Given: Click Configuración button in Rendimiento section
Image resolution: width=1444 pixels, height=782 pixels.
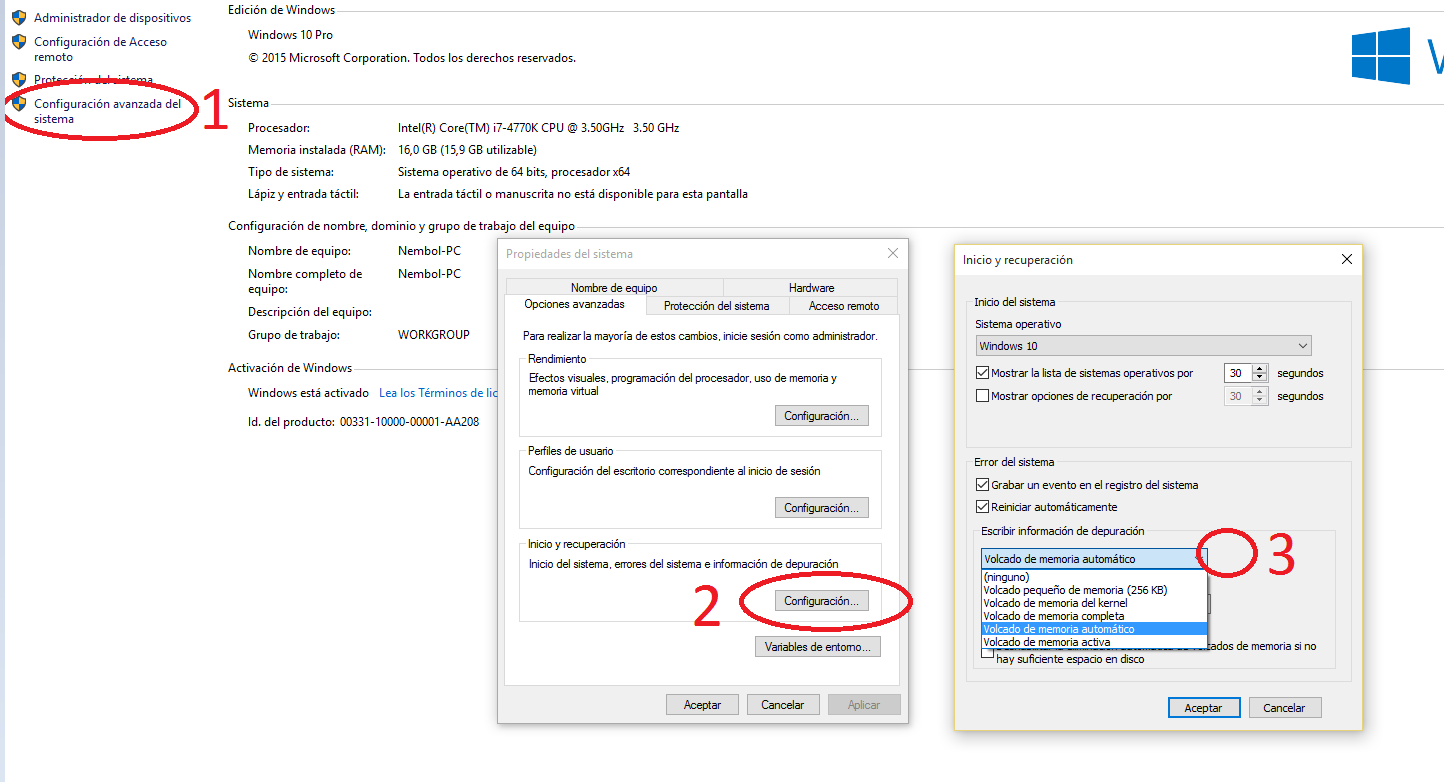Looking at the screenshot, I should coord(822,416).
